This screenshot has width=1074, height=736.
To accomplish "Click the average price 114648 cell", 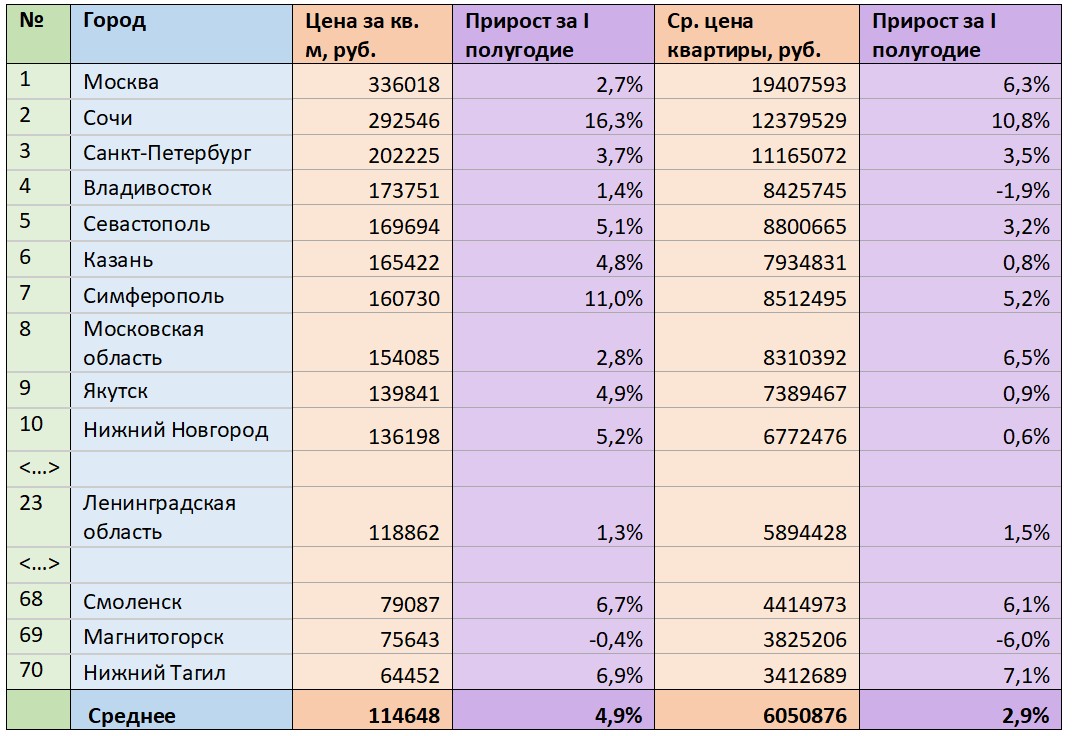I will [373, 710].
